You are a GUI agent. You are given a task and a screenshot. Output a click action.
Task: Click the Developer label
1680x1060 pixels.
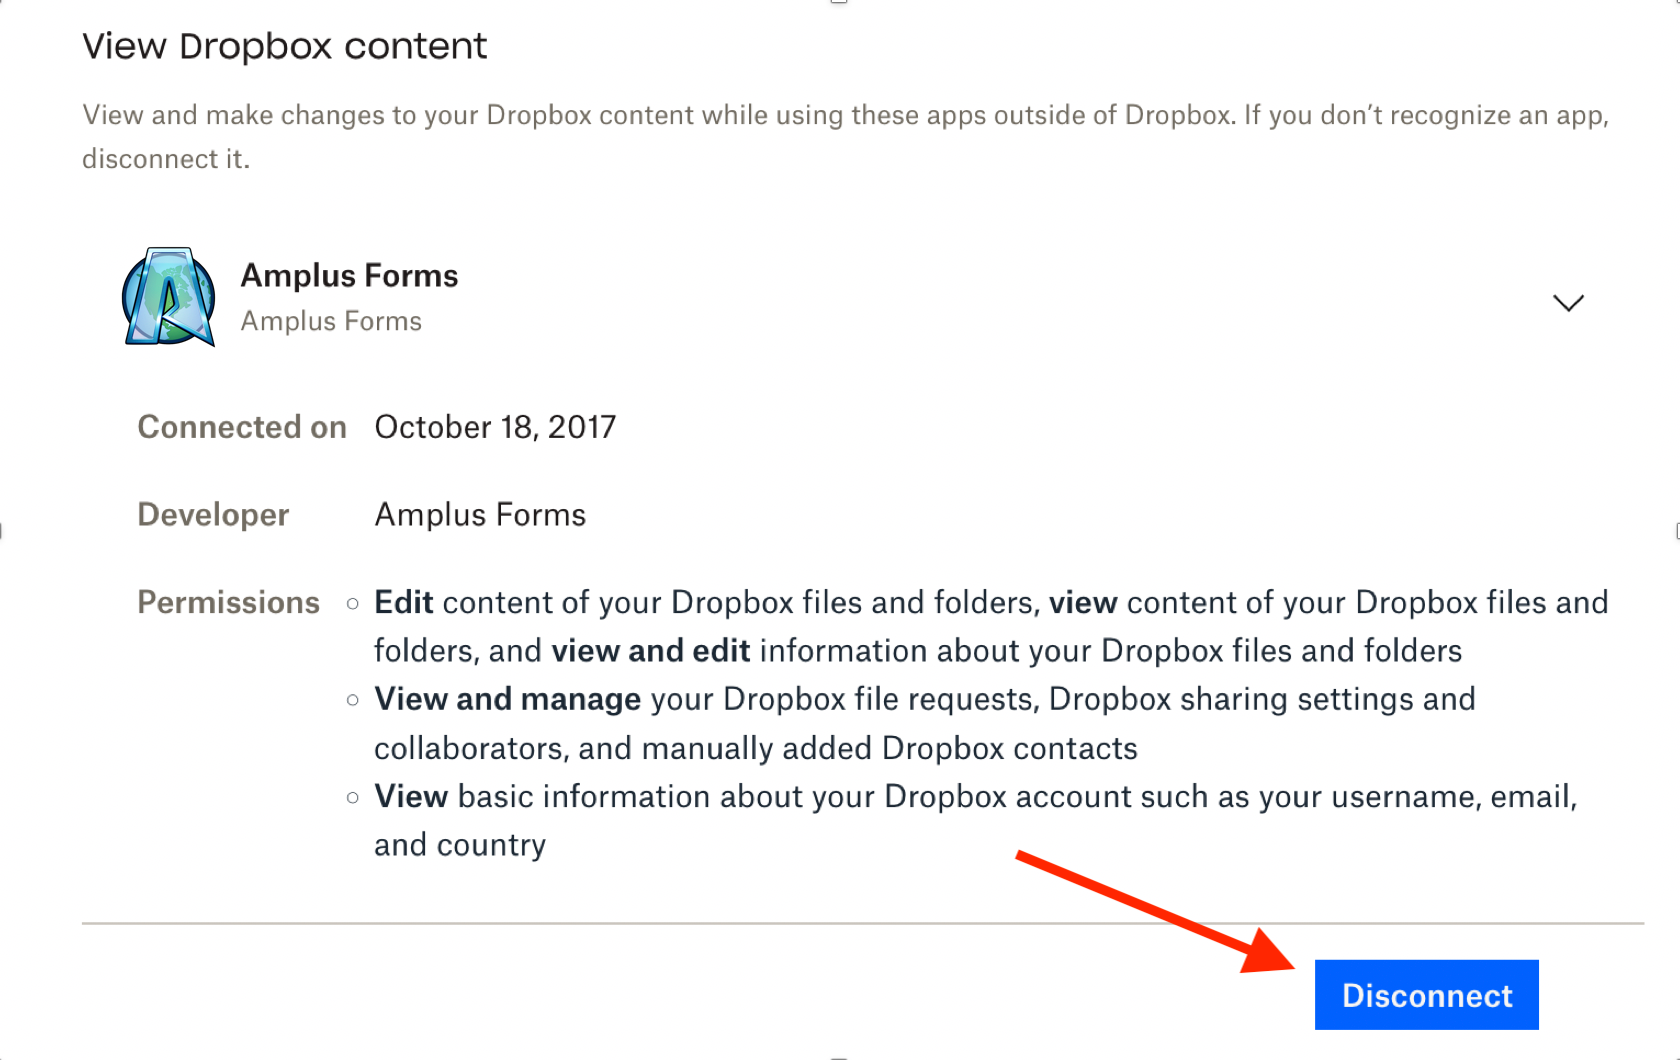(213, 515)
